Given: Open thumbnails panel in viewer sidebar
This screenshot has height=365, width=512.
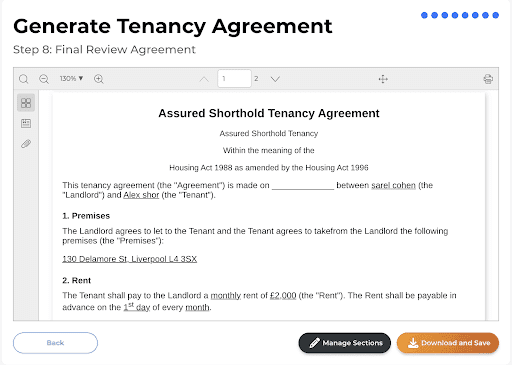Looking at the screenshot, I should (x=26, y=103).
